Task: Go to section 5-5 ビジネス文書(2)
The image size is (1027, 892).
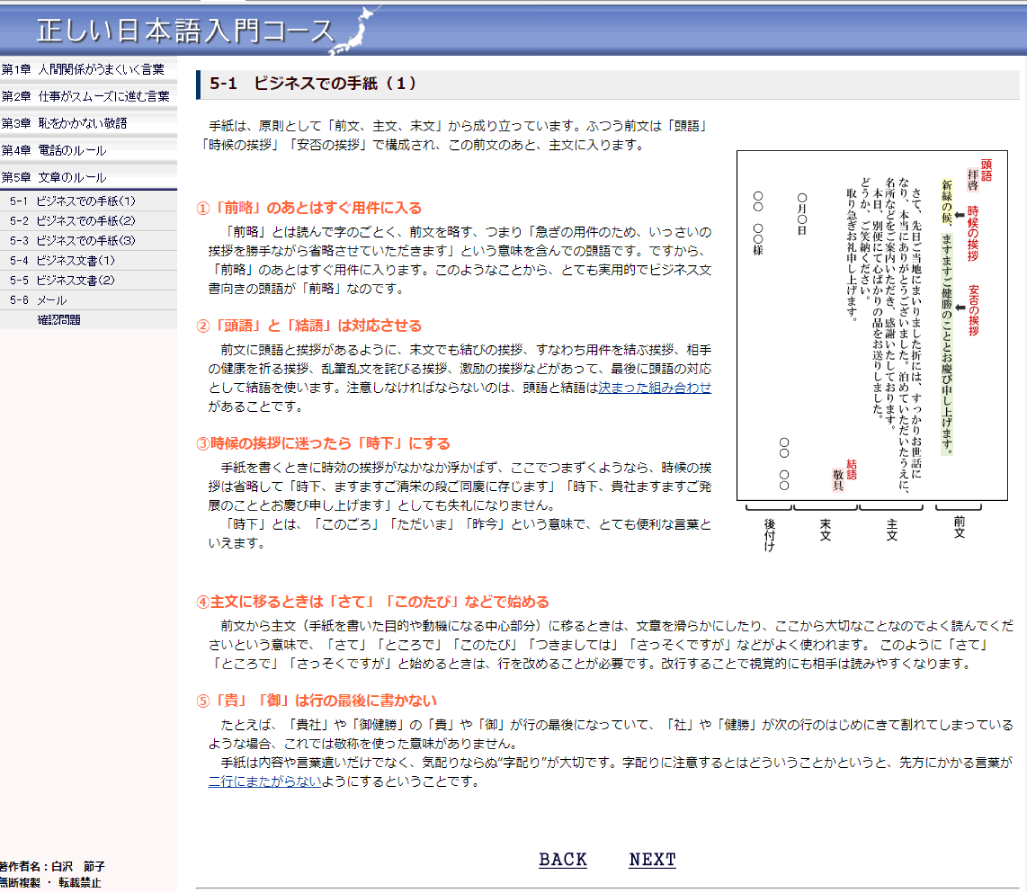Action: point(62,280)
